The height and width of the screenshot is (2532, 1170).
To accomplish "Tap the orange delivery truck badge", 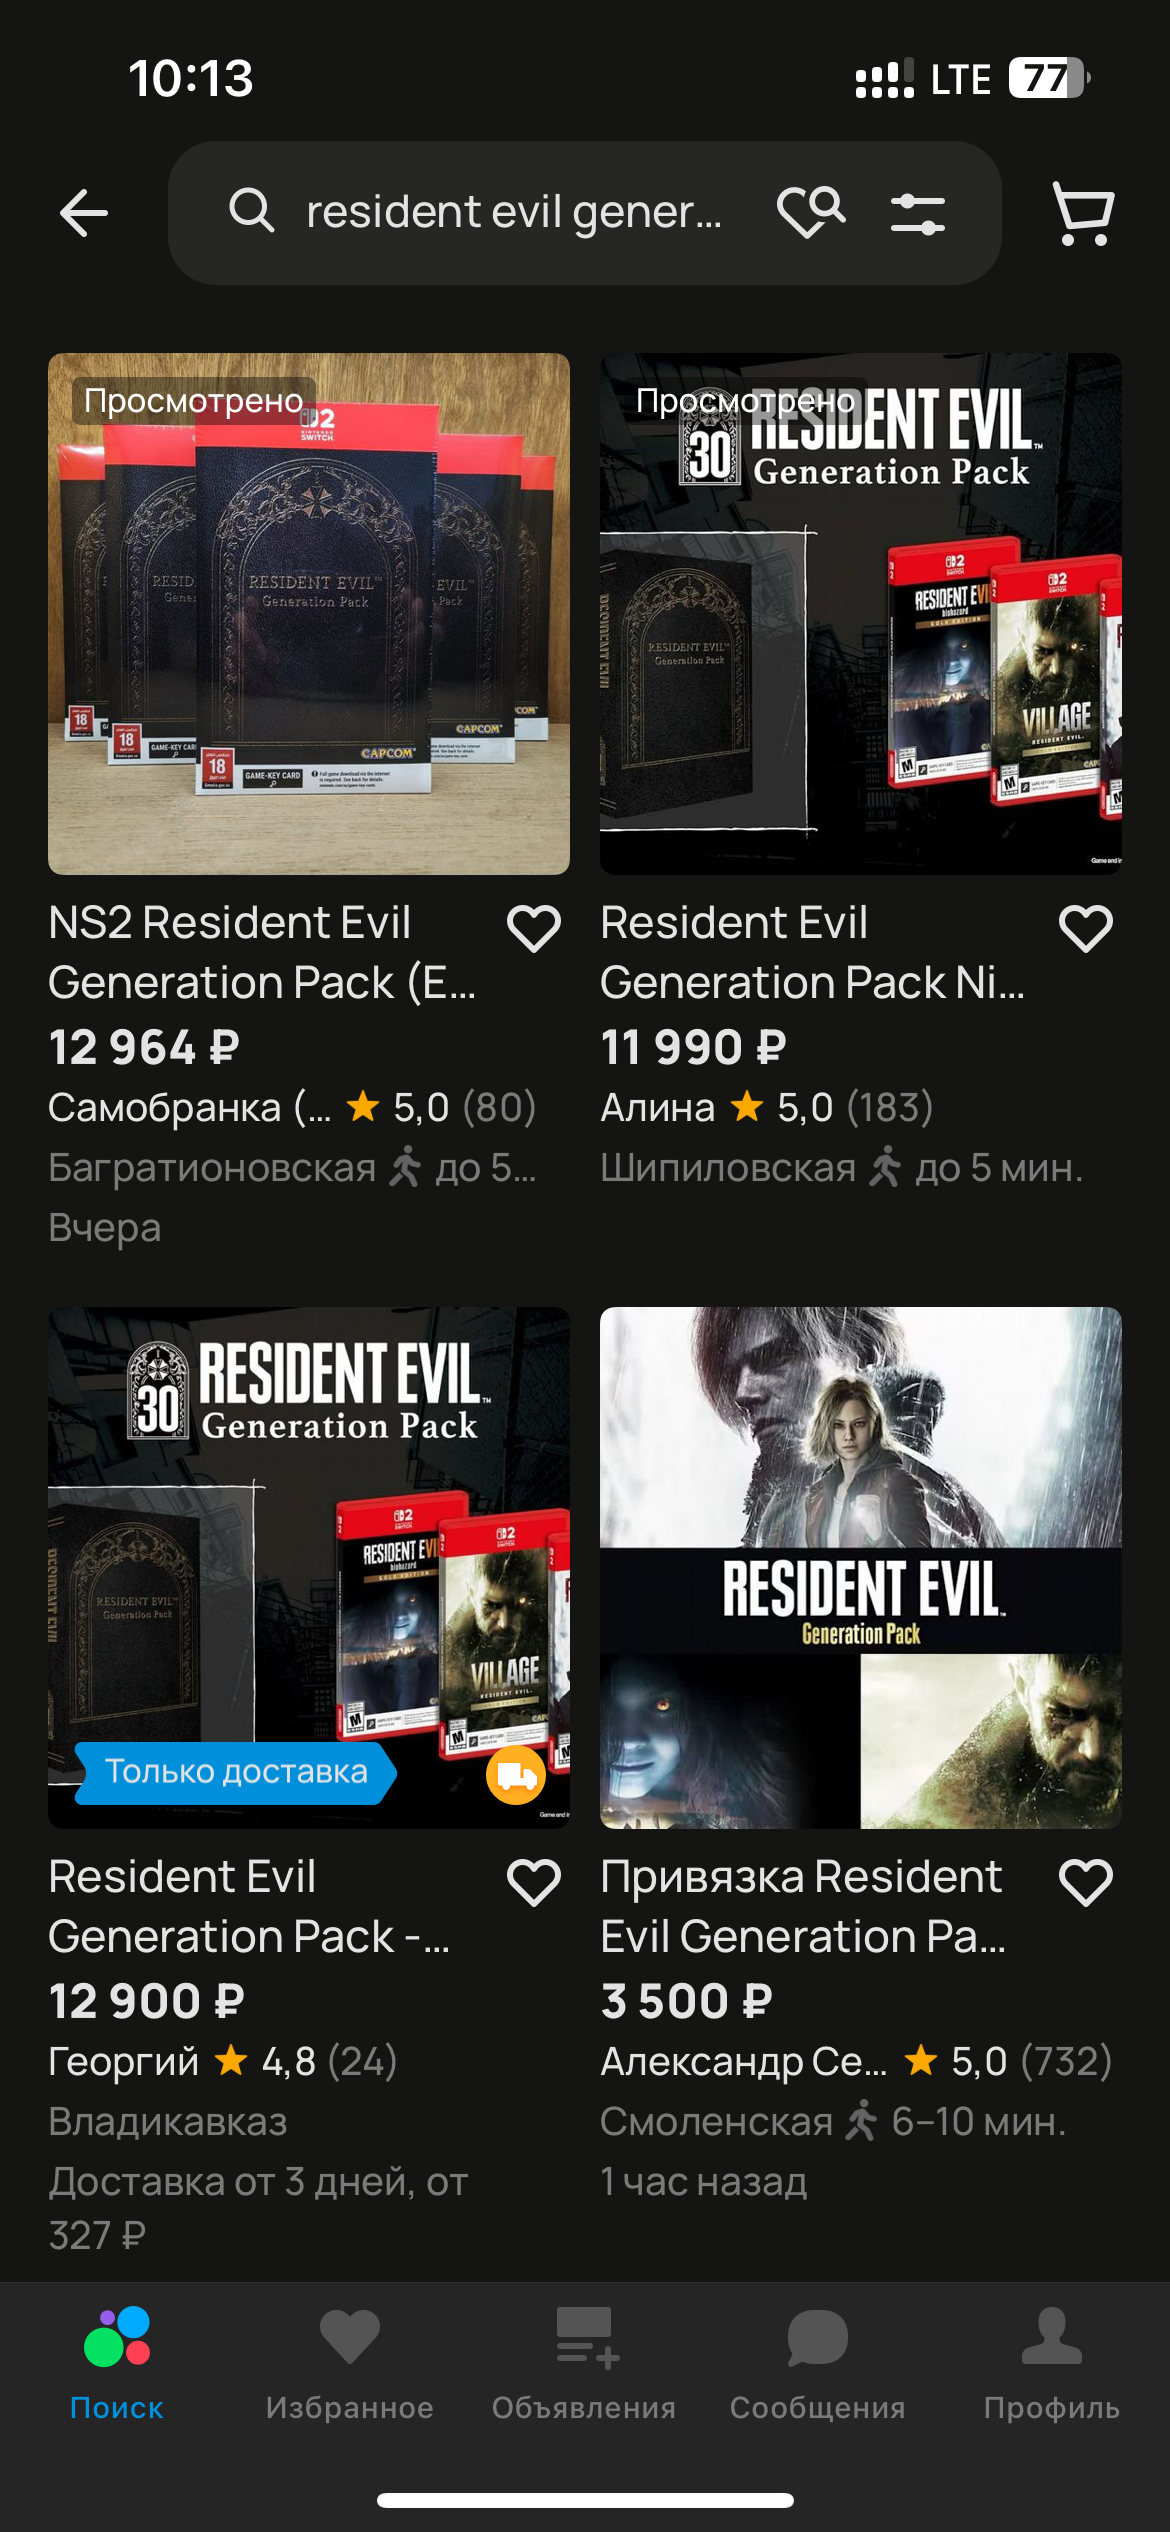I will (516, 1775).
